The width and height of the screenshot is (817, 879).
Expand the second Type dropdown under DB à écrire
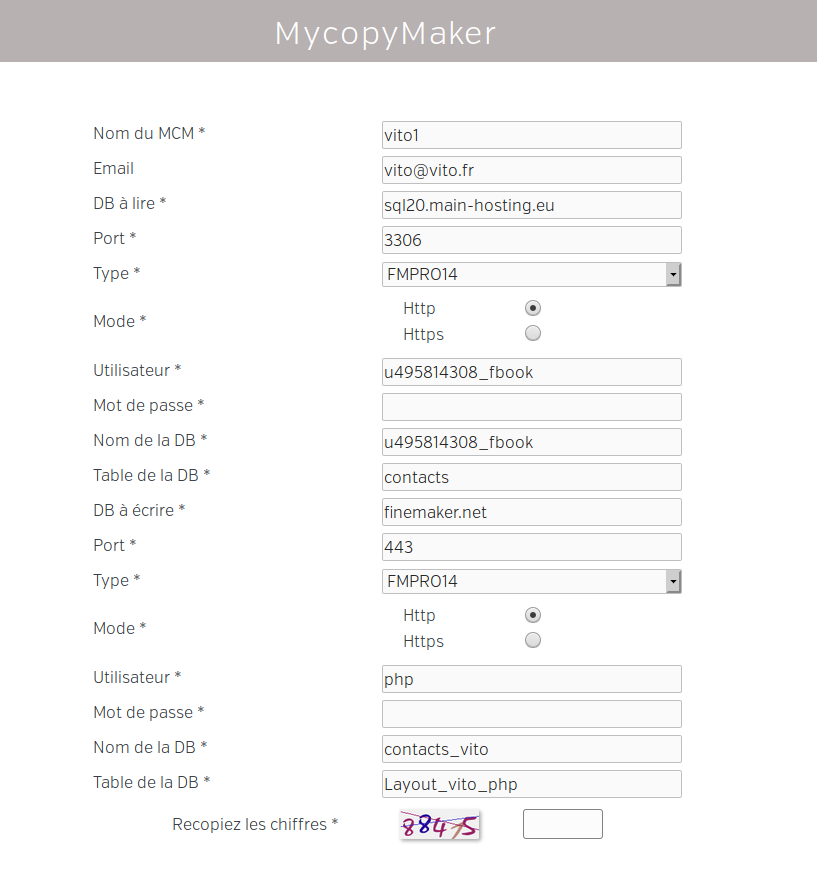tap(531, 581)
